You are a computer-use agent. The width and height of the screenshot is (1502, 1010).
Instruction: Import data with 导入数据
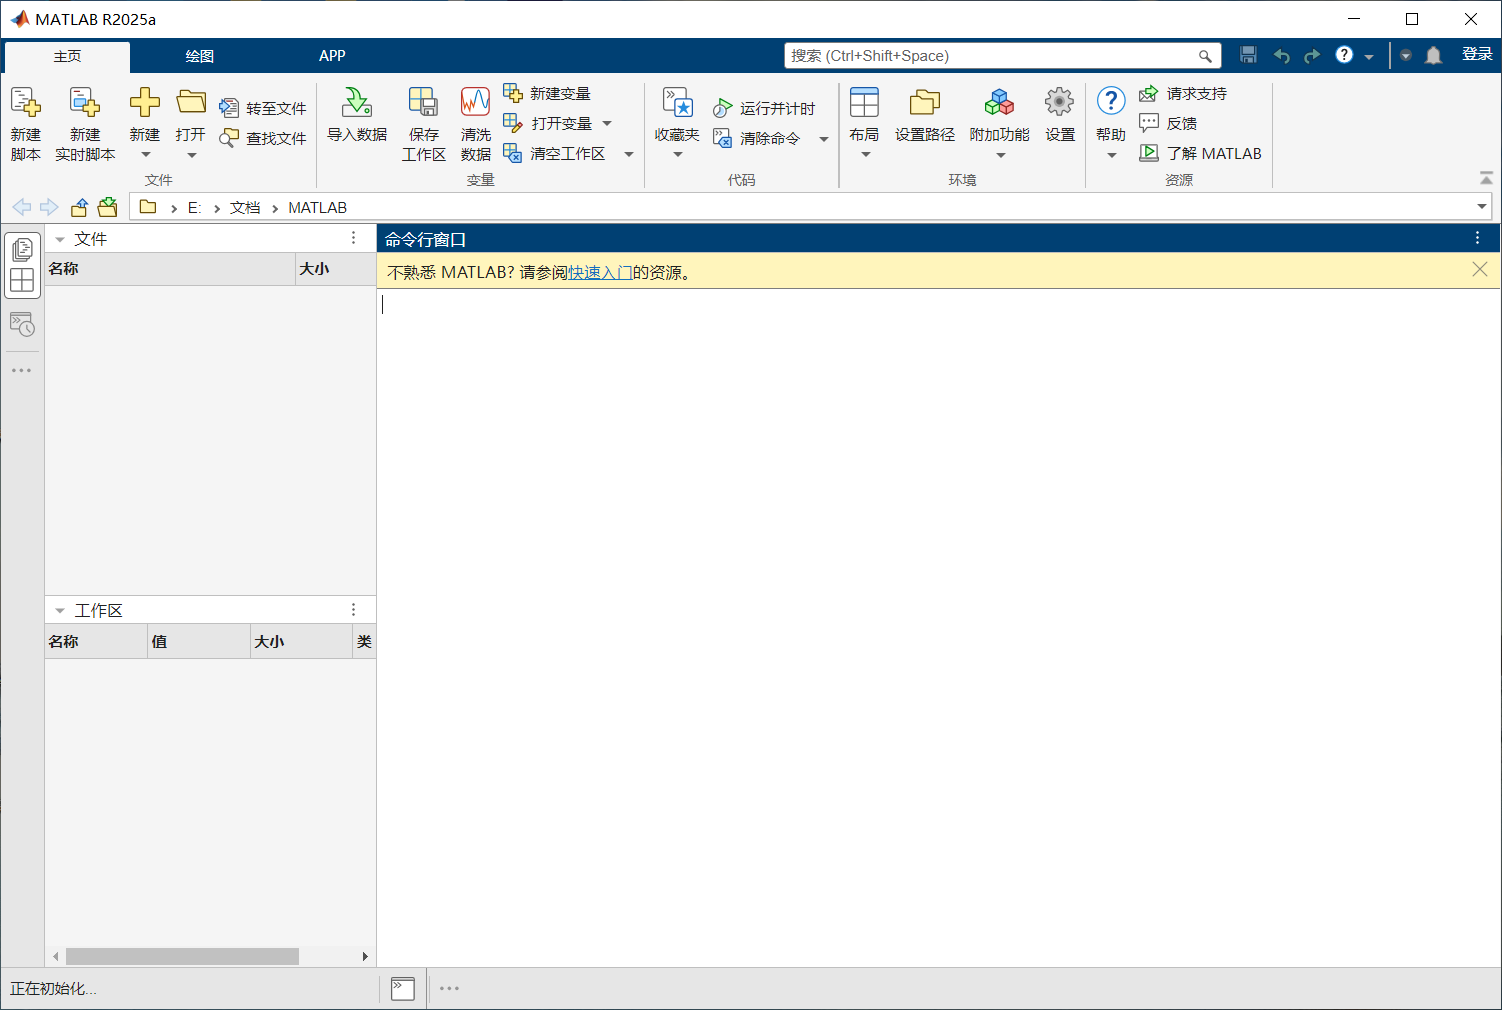pyautogui.click(x=357, y=115)
